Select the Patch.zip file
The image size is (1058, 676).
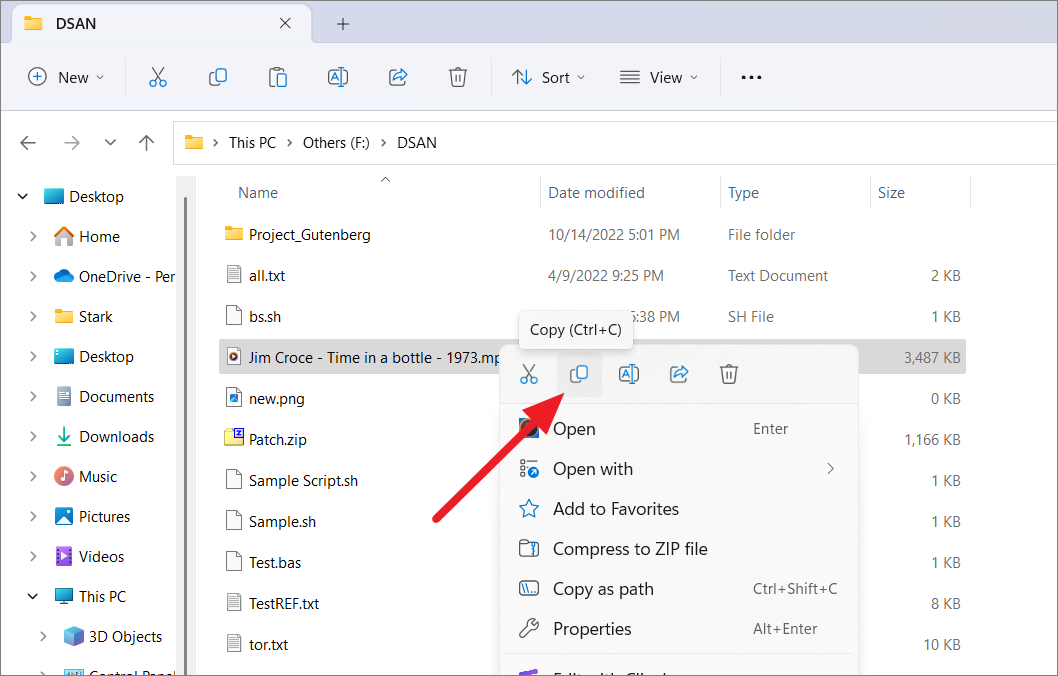[x=277, y=440]
